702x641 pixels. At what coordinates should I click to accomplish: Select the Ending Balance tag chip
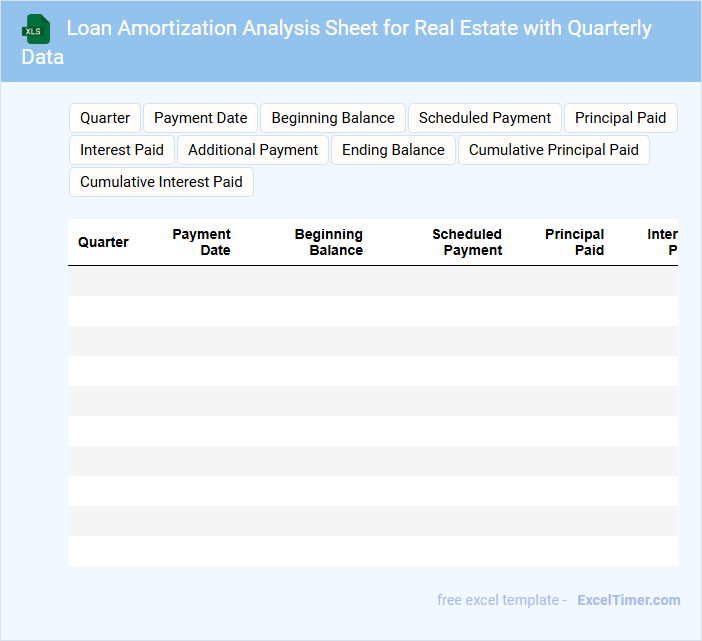[x=393, y=150]
